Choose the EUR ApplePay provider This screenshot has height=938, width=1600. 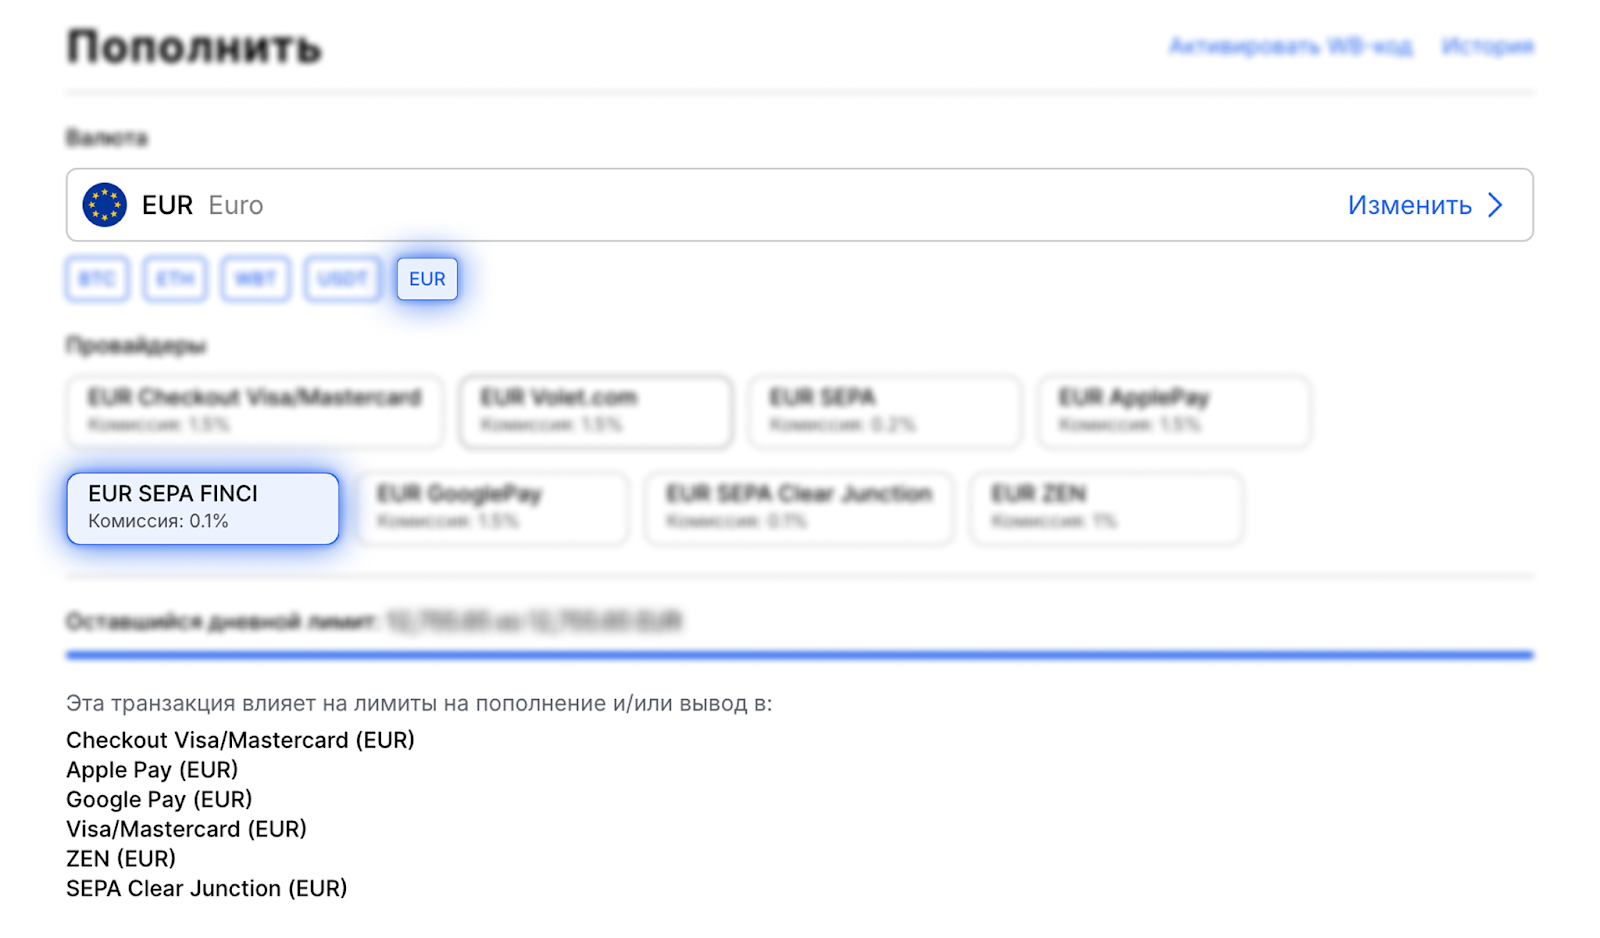click(1174, 410)
